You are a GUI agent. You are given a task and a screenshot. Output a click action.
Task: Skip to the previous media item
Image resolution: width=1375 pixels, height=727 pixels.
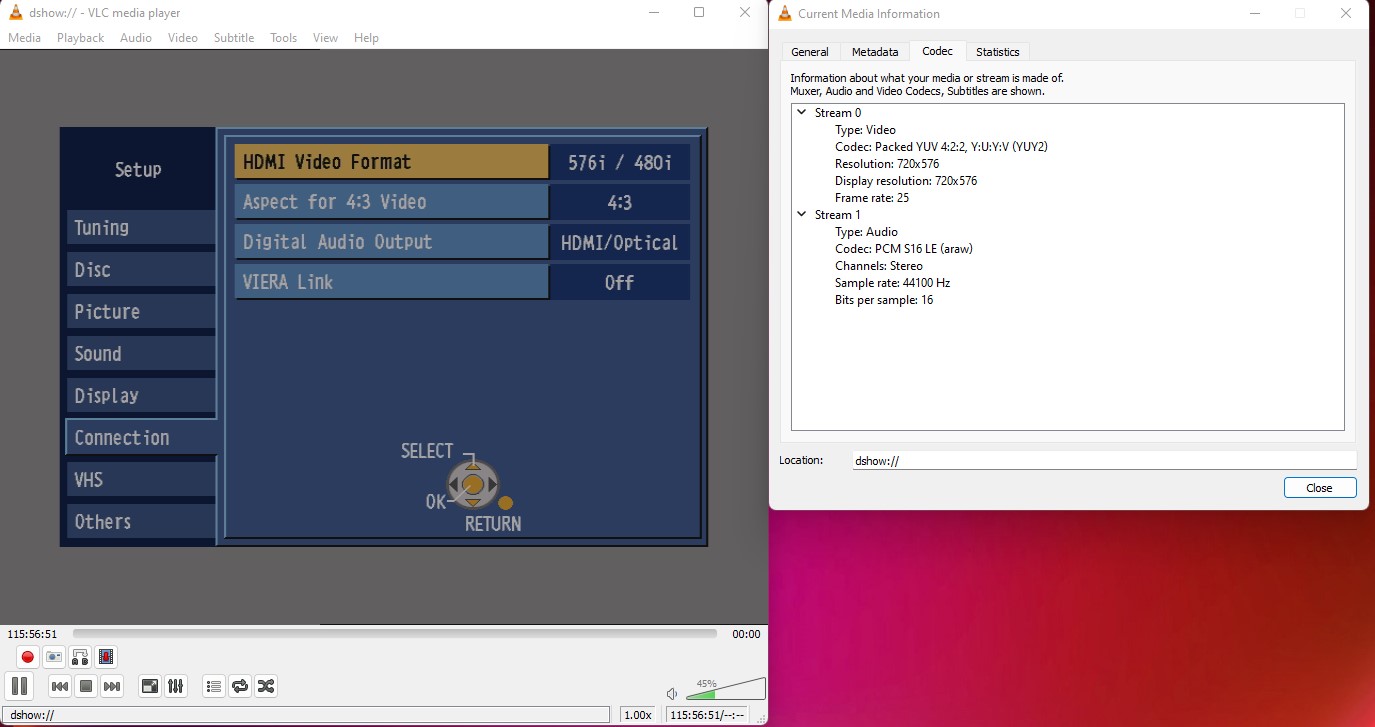point(60,686)
